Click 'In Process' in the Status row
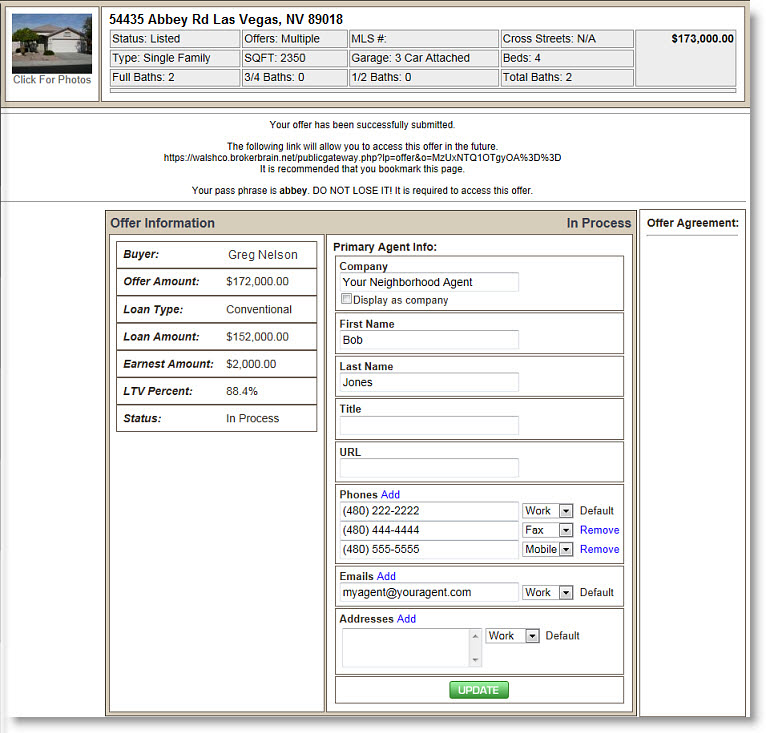 [x=253, y=418]
